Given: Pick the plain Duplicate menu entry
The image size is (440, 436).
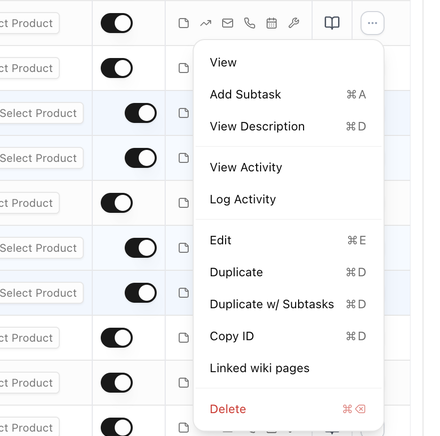Looking at the screenshot, I should (x=289, y=272).
